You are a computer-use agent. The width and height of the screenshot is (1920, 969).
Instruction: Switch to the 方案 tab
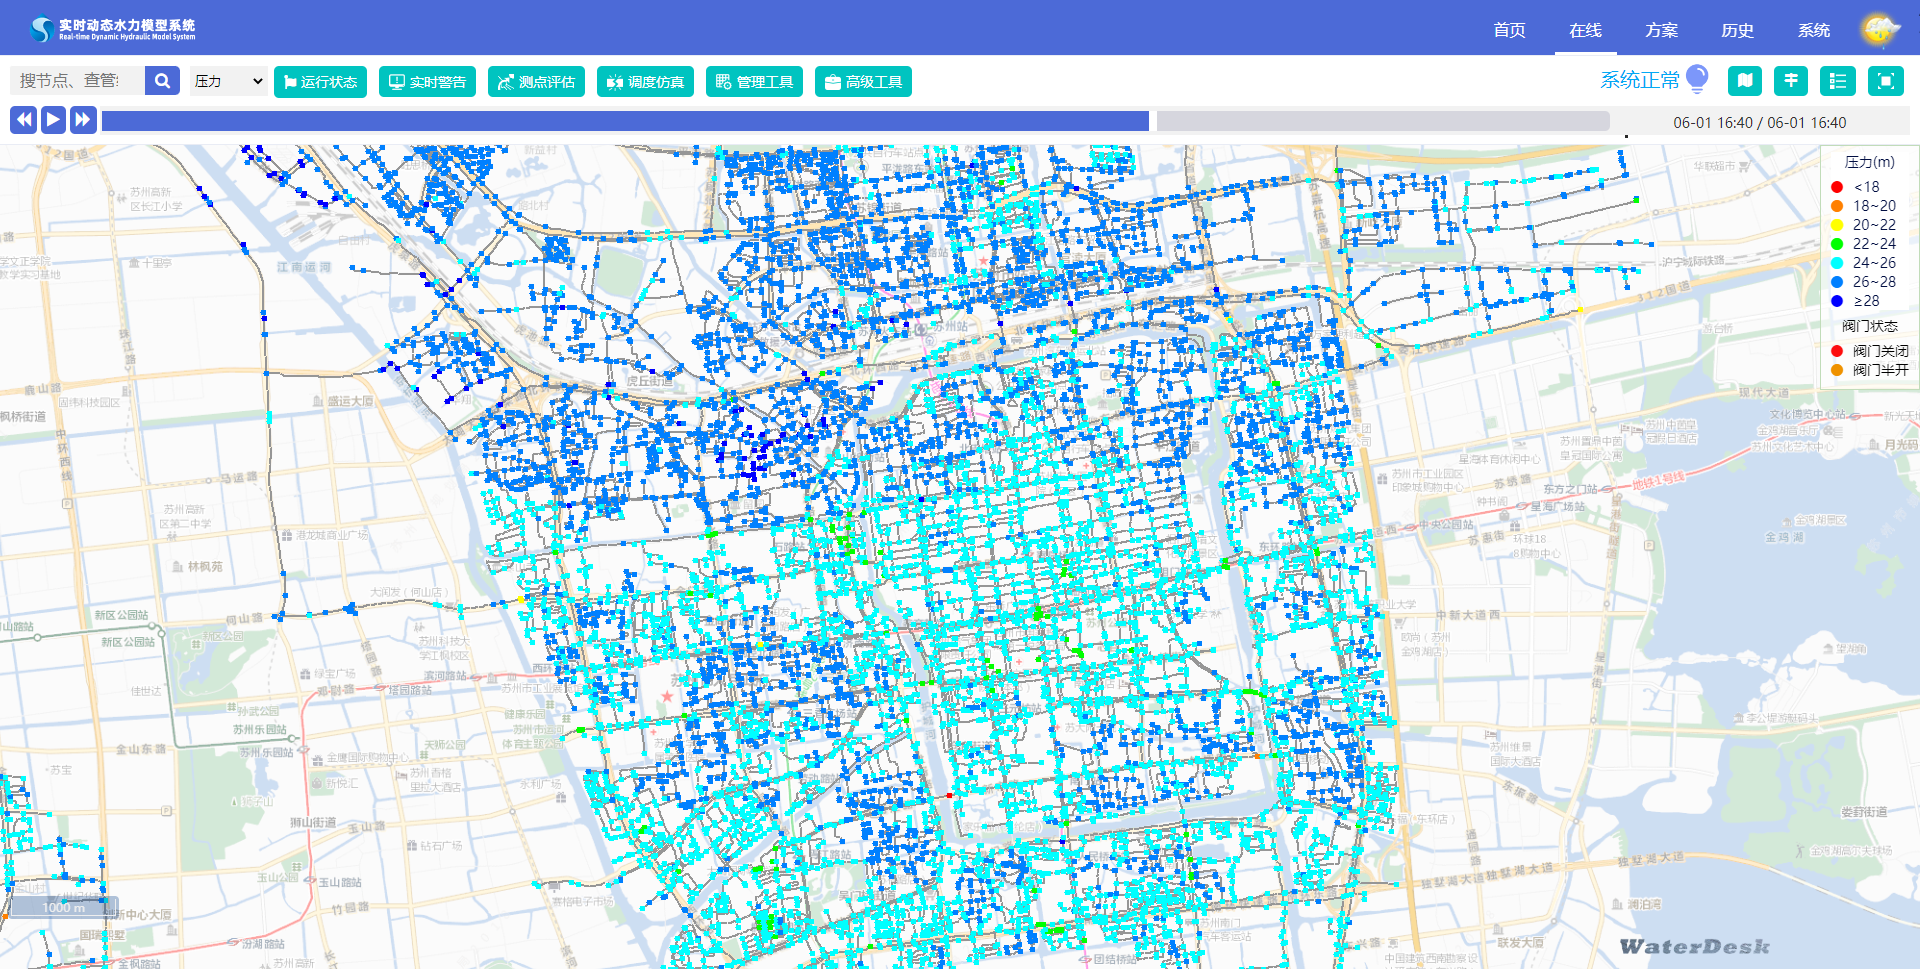1661,30
